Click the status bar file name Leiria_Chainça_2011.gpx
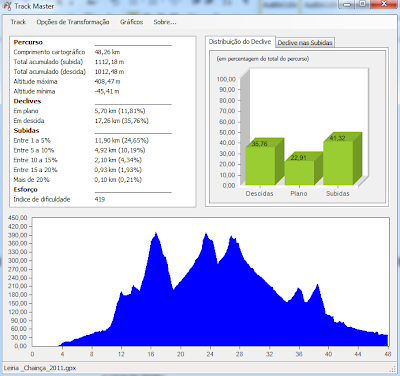 [x=40, y=368]
